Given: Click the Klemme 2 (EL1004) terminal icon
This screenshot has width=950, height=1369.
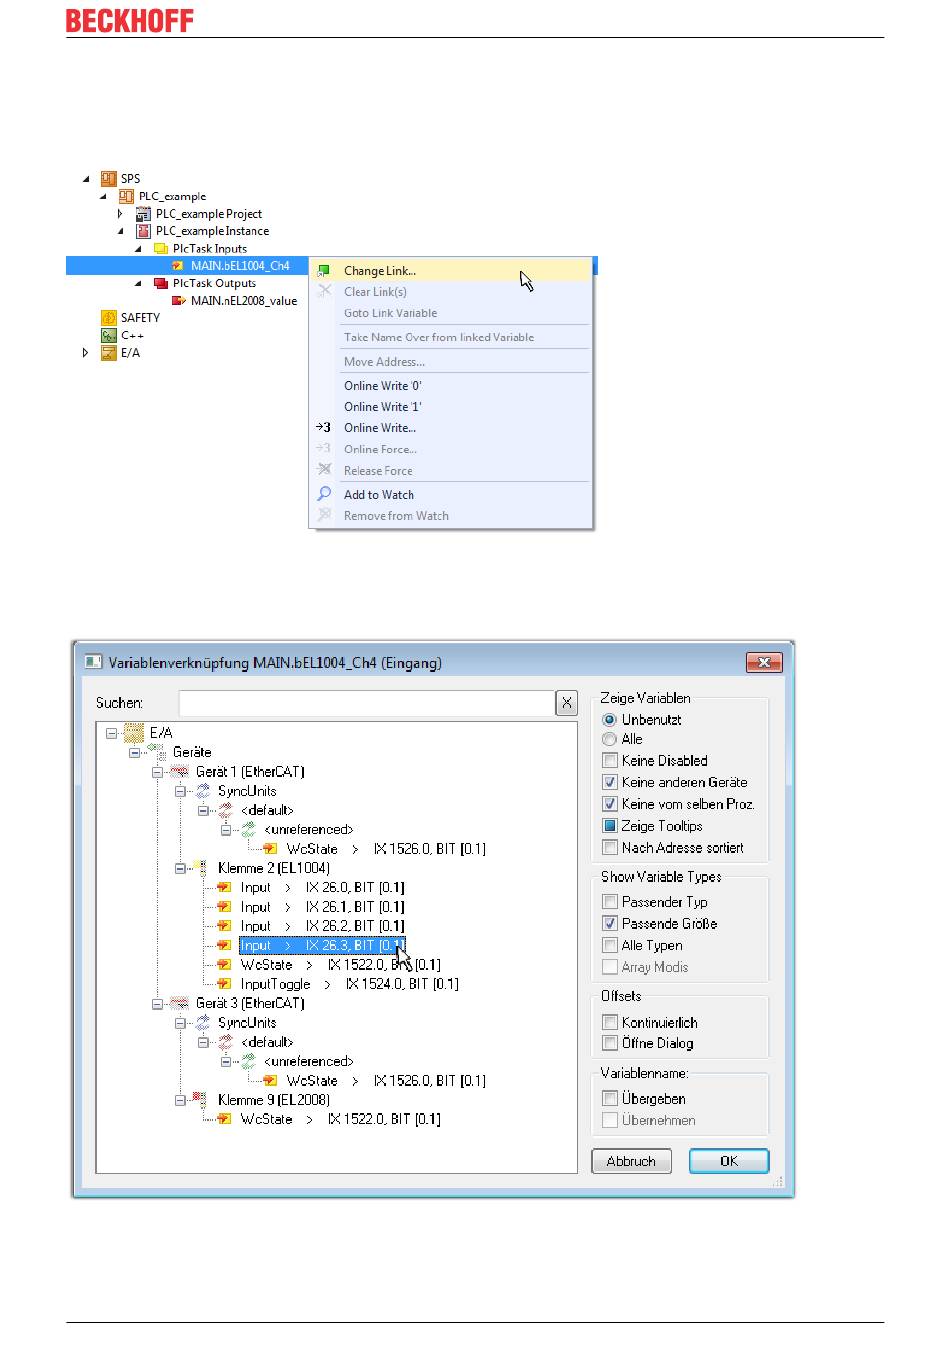Looking at the screenshot, I should click(202, 868).
